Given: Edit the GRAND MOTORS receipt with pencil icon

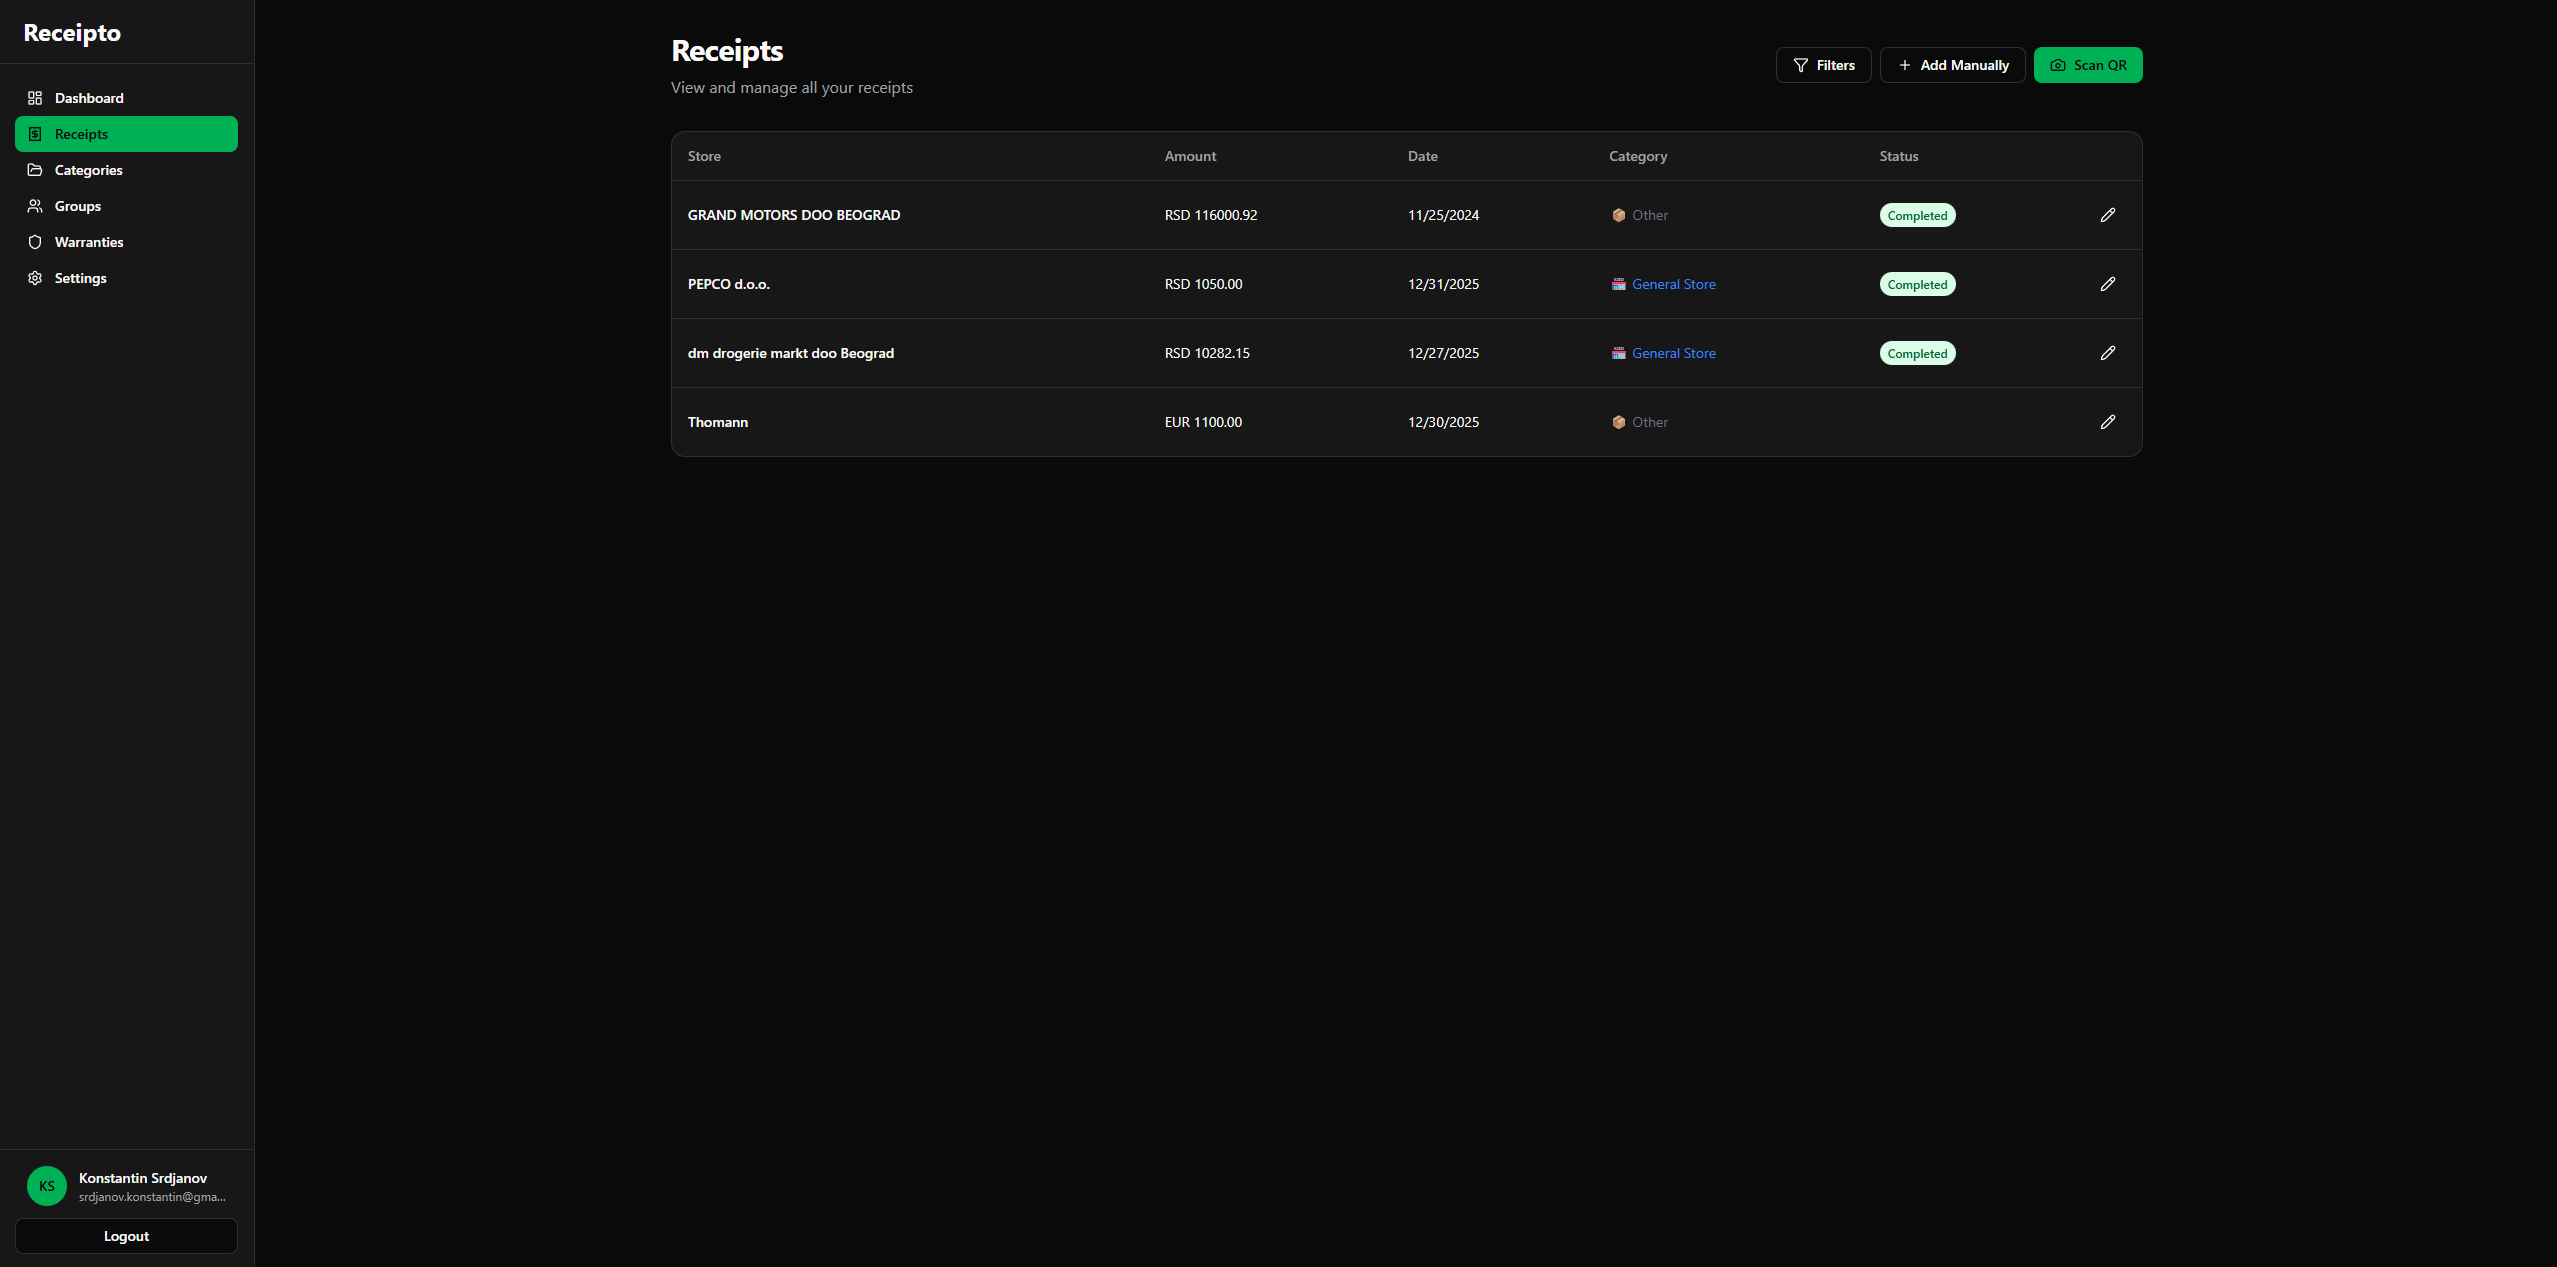Looking at the screenshot, I should click(x=2107, y=214).
